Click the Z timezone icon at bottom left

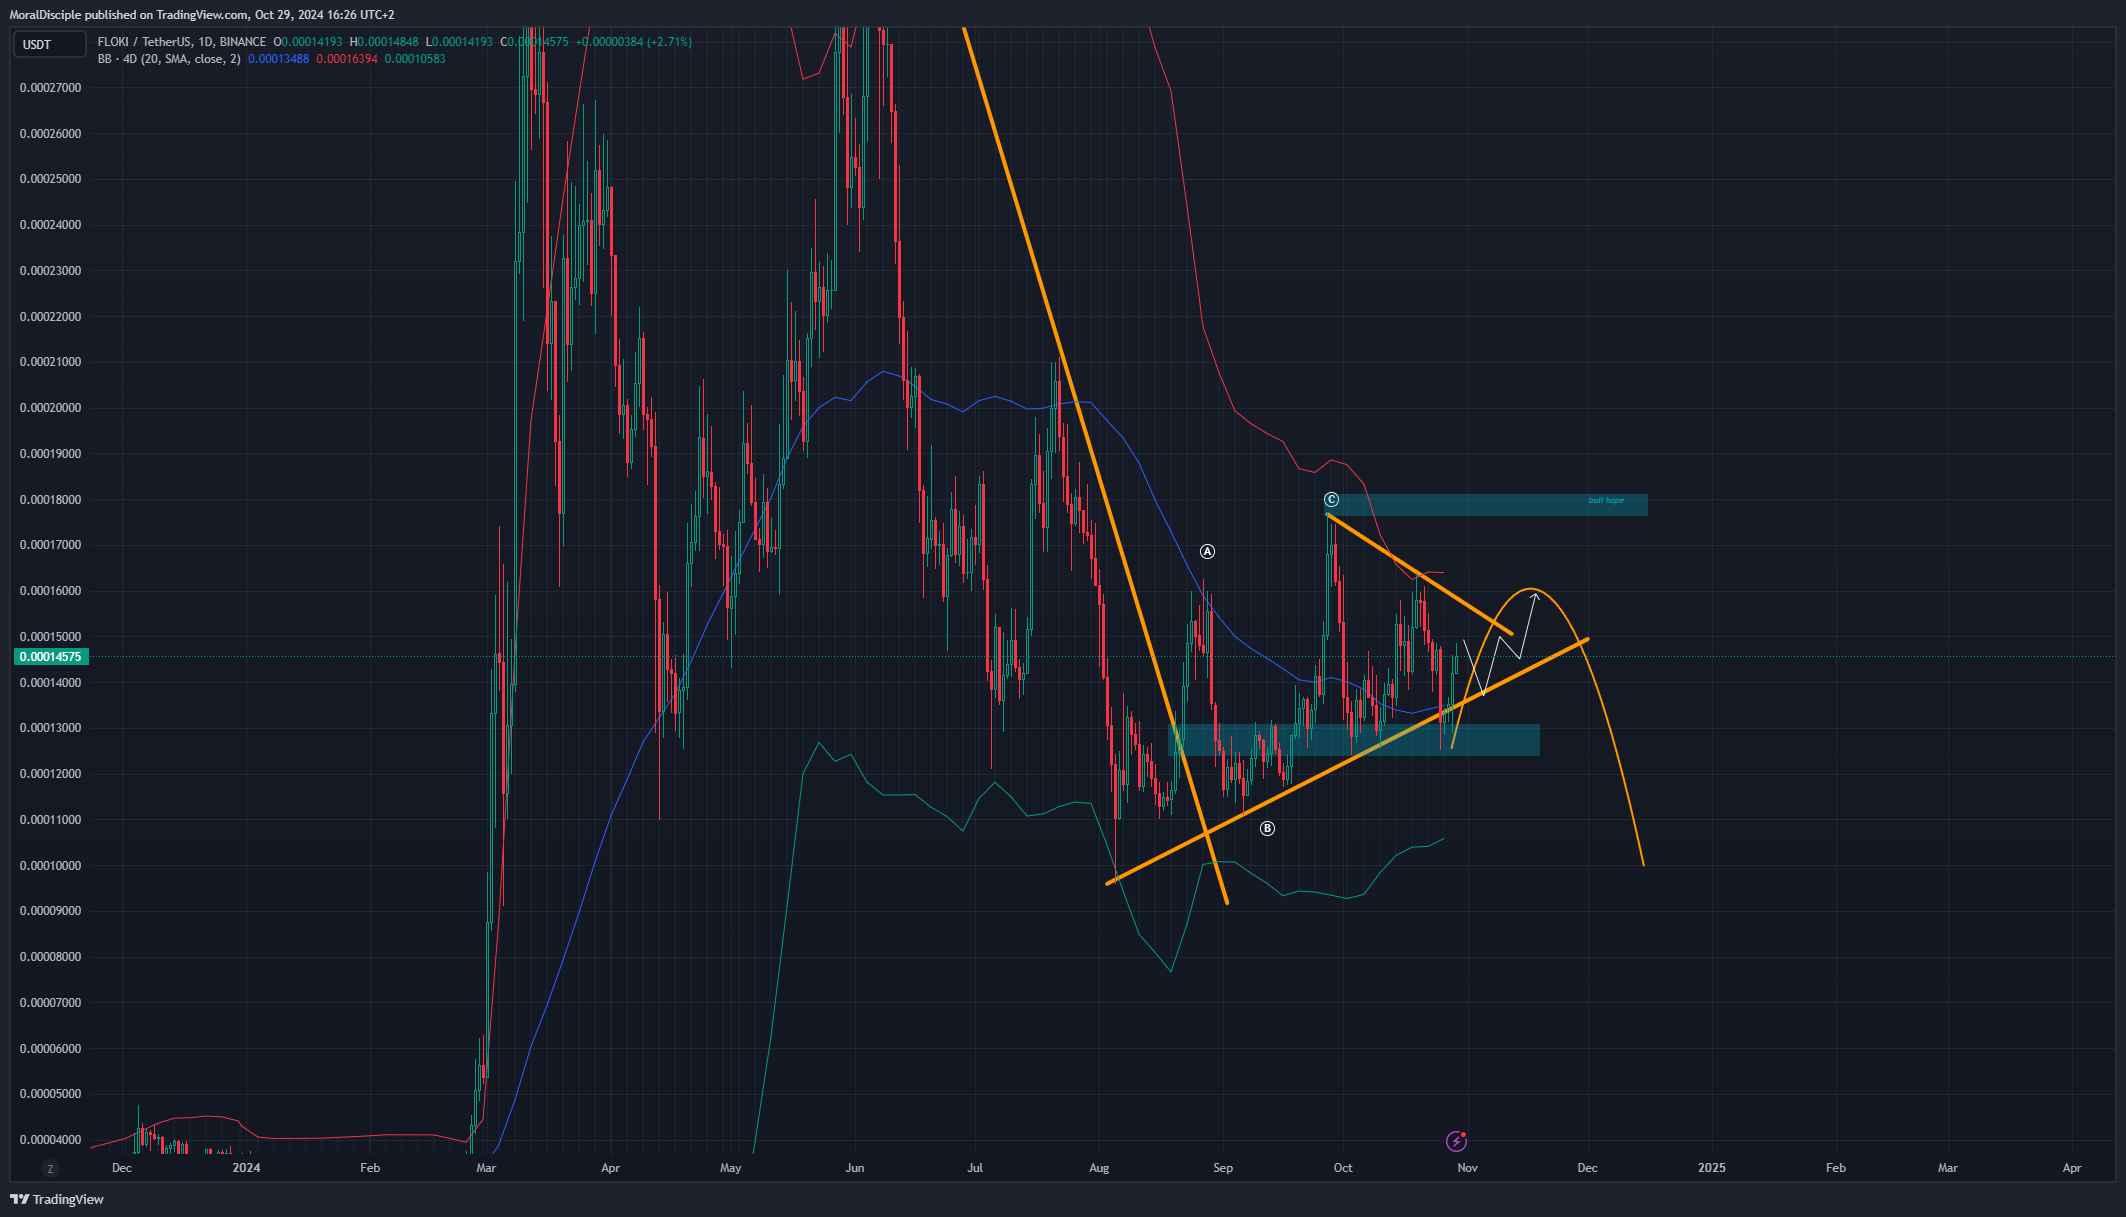50,1168
